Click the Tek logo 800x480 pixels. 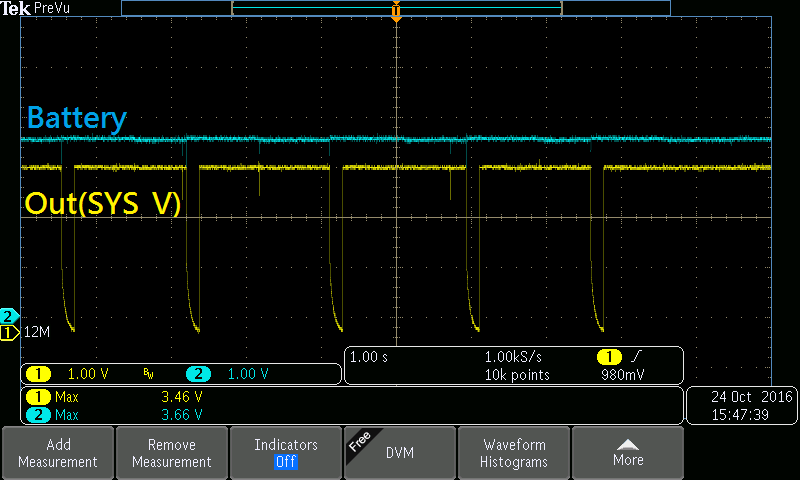pos(15,8)
